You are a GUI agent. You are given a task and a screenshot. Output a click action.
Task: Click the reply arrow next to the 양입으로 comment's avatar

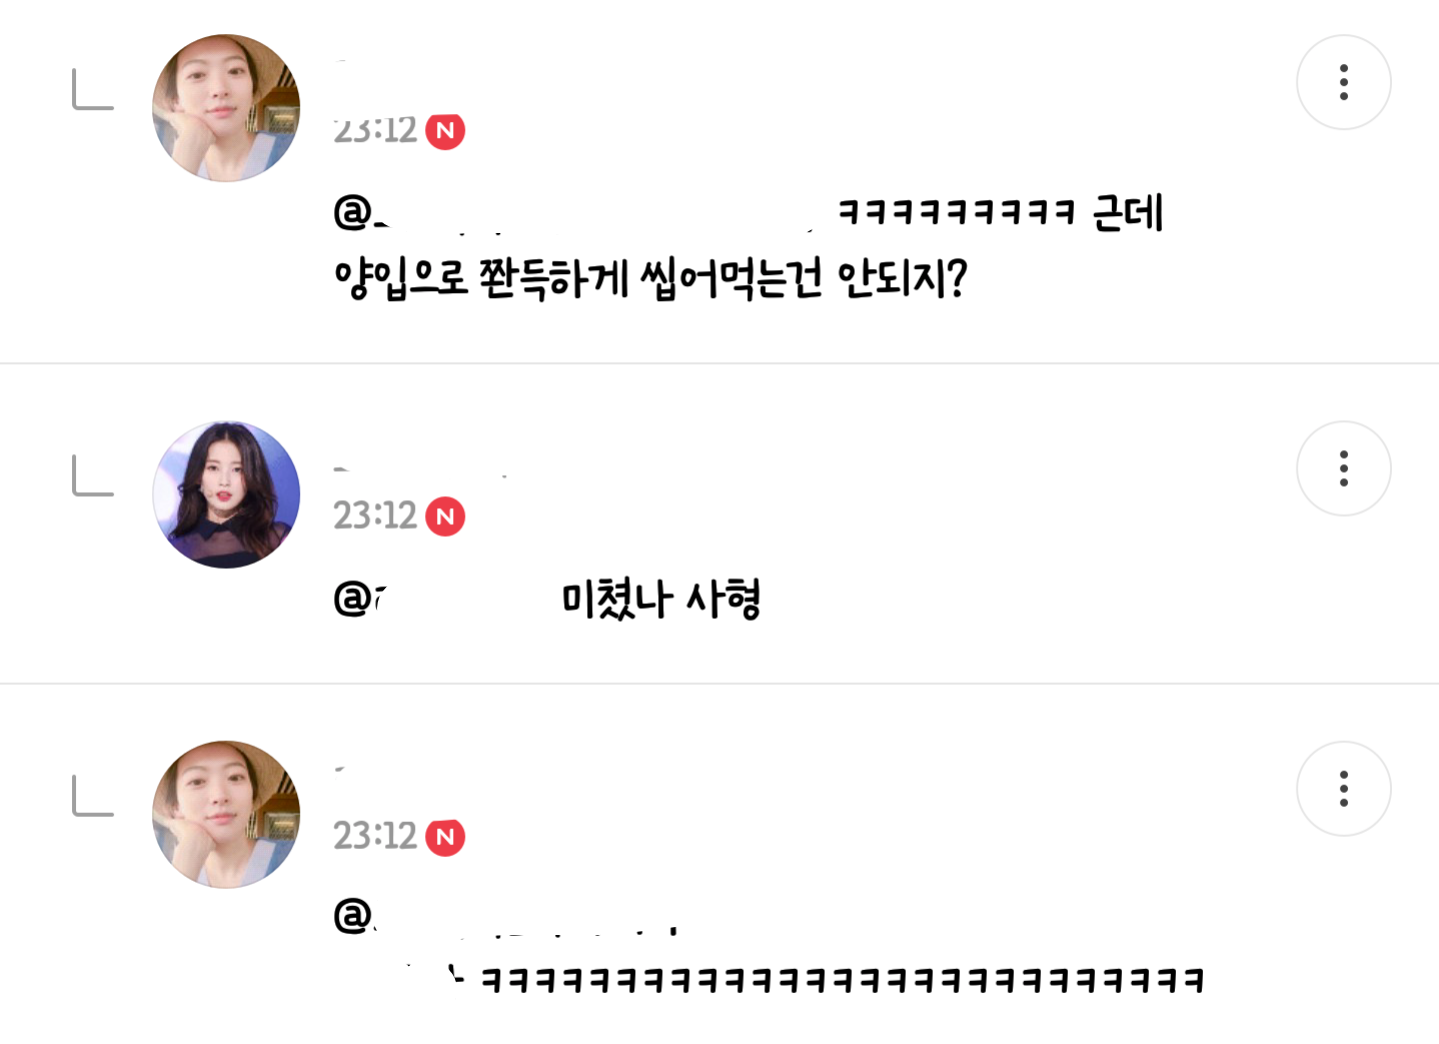point(93,89)
